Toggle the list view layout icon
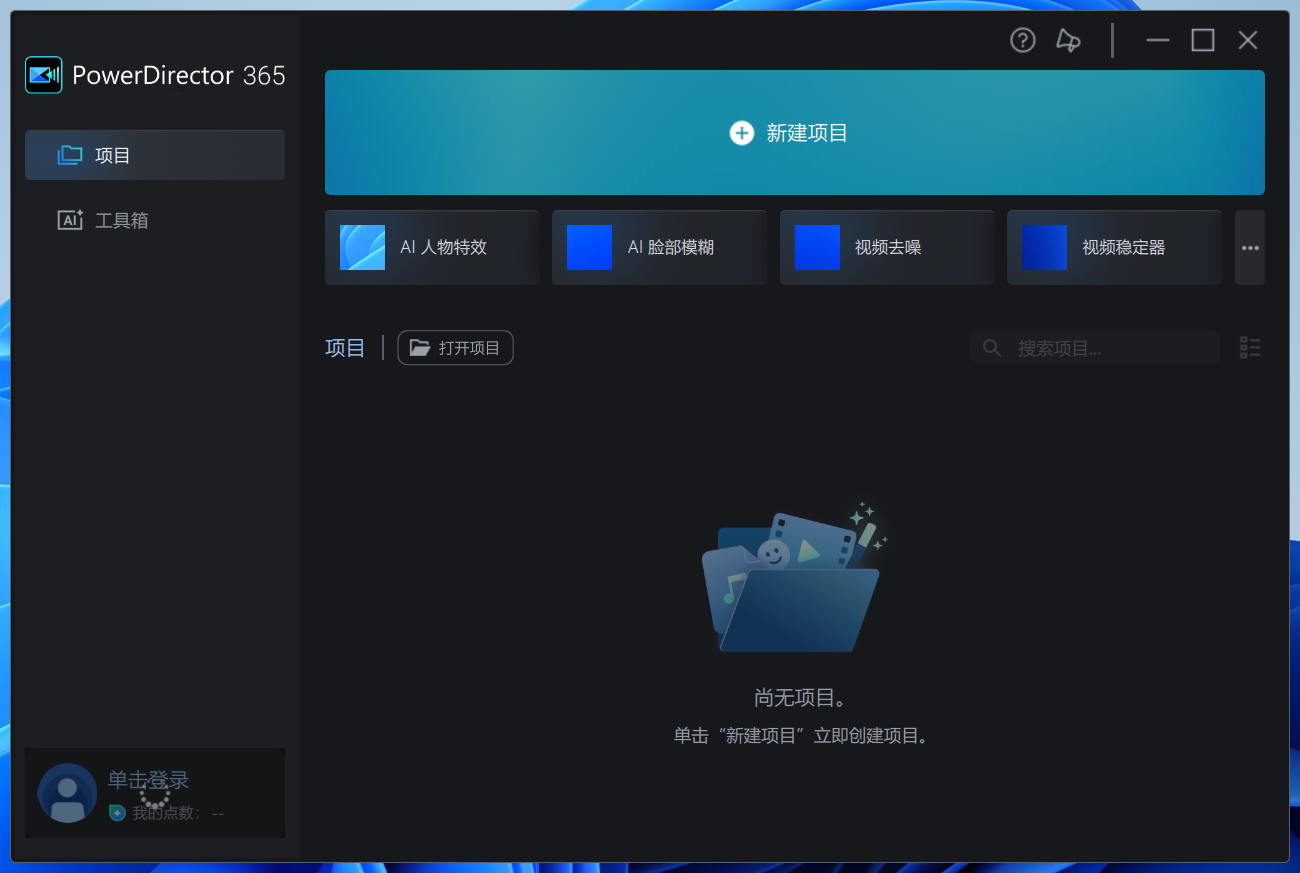The height and width of the screenshot is (873, 1300). click(1250, 348)
